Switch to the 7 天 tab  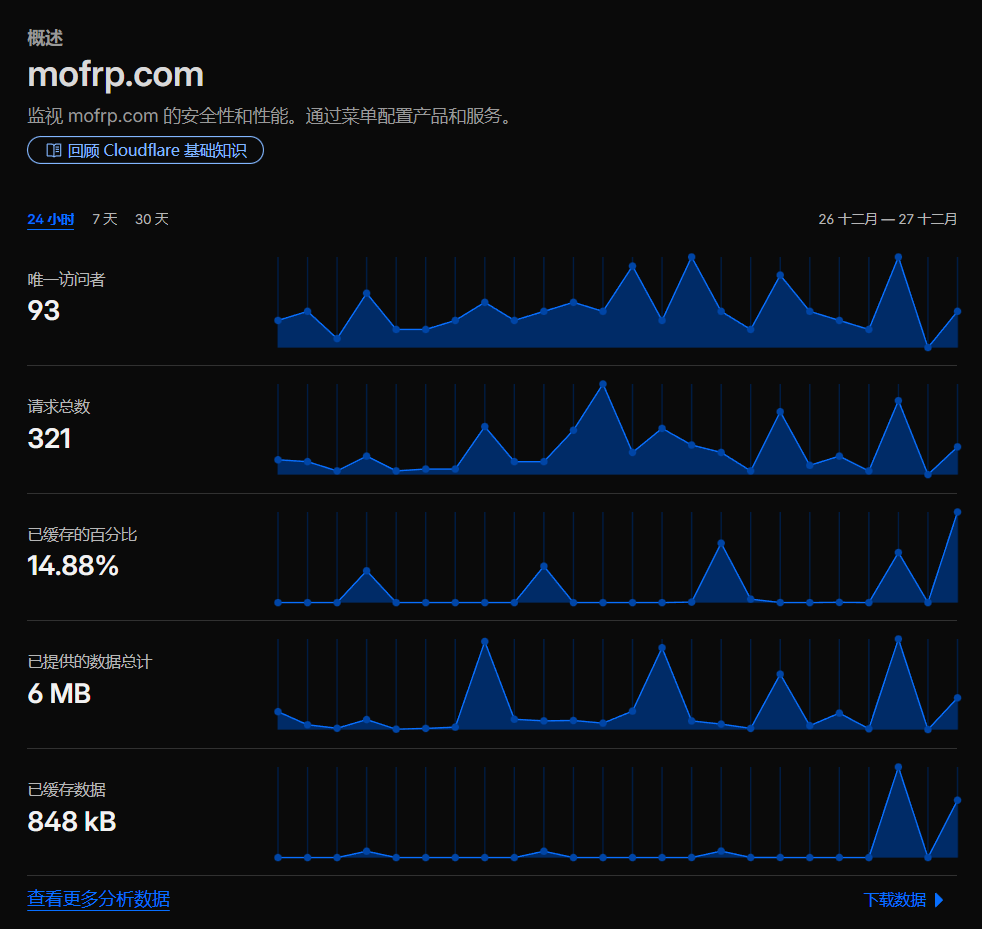pos(105,219)
